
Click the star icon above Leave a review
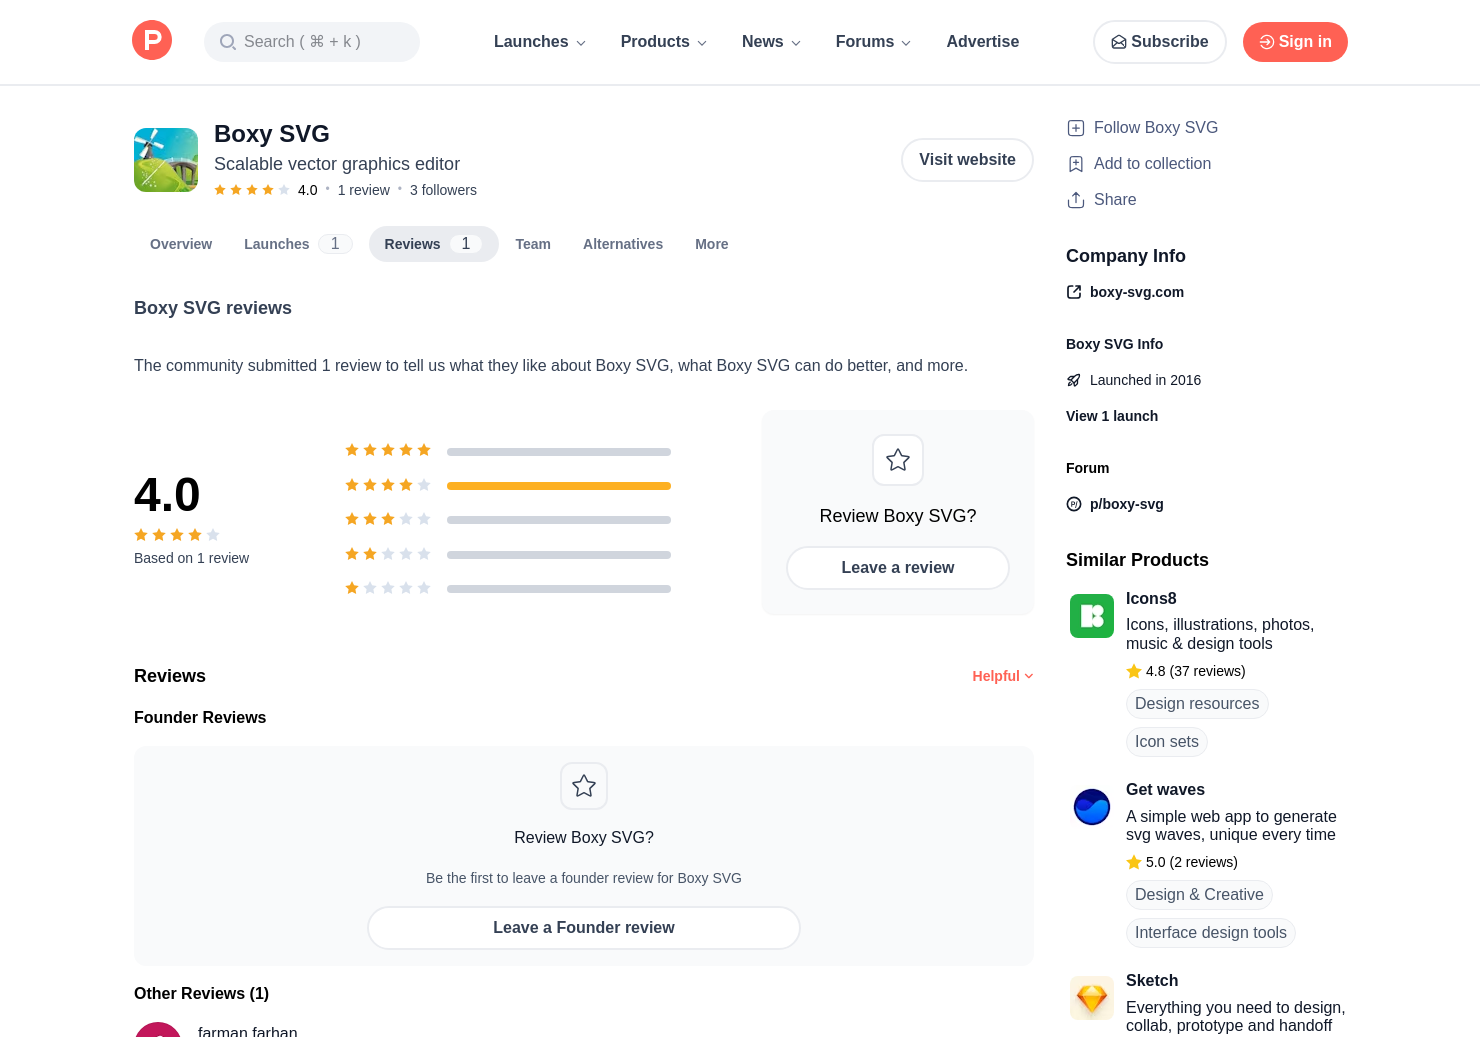pos(898,460)
